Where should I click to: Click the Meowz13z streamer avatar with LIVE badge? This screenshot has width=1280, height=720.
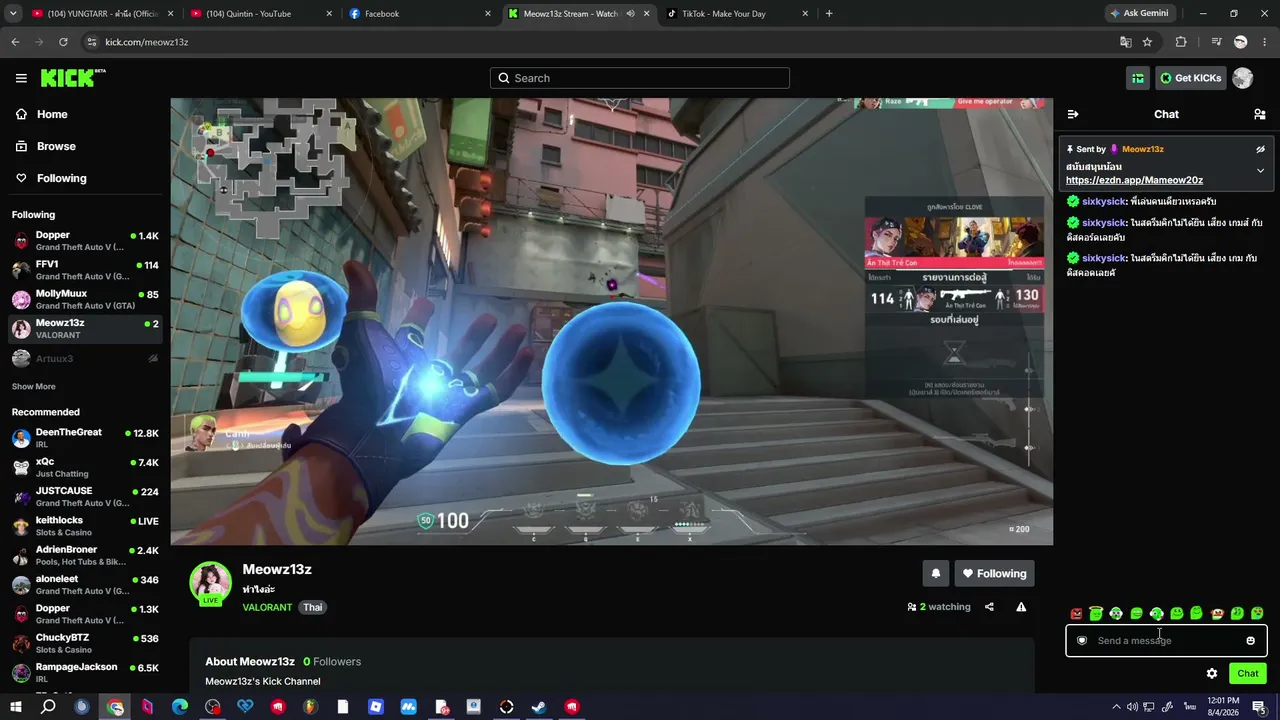[x=211, y=583]
